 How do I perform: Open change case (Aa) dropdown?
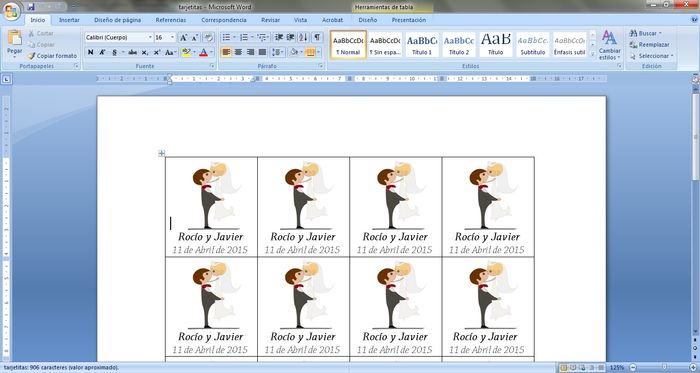170,52
